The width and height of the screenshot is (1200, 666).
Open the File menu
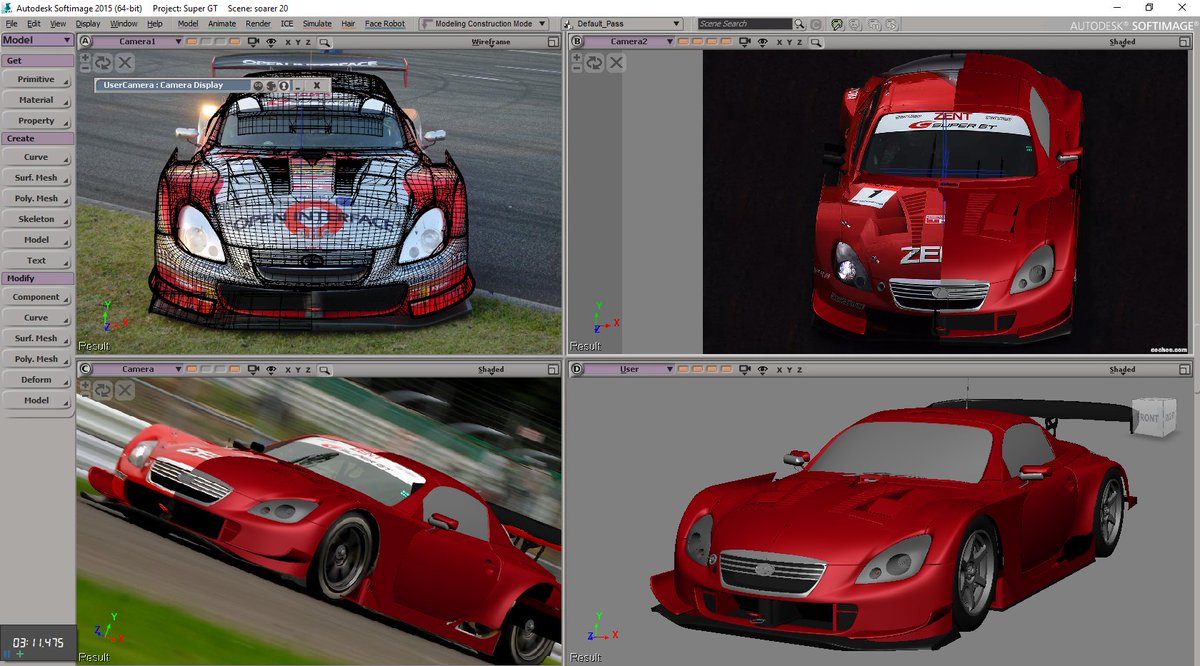[x=11, y=23]
